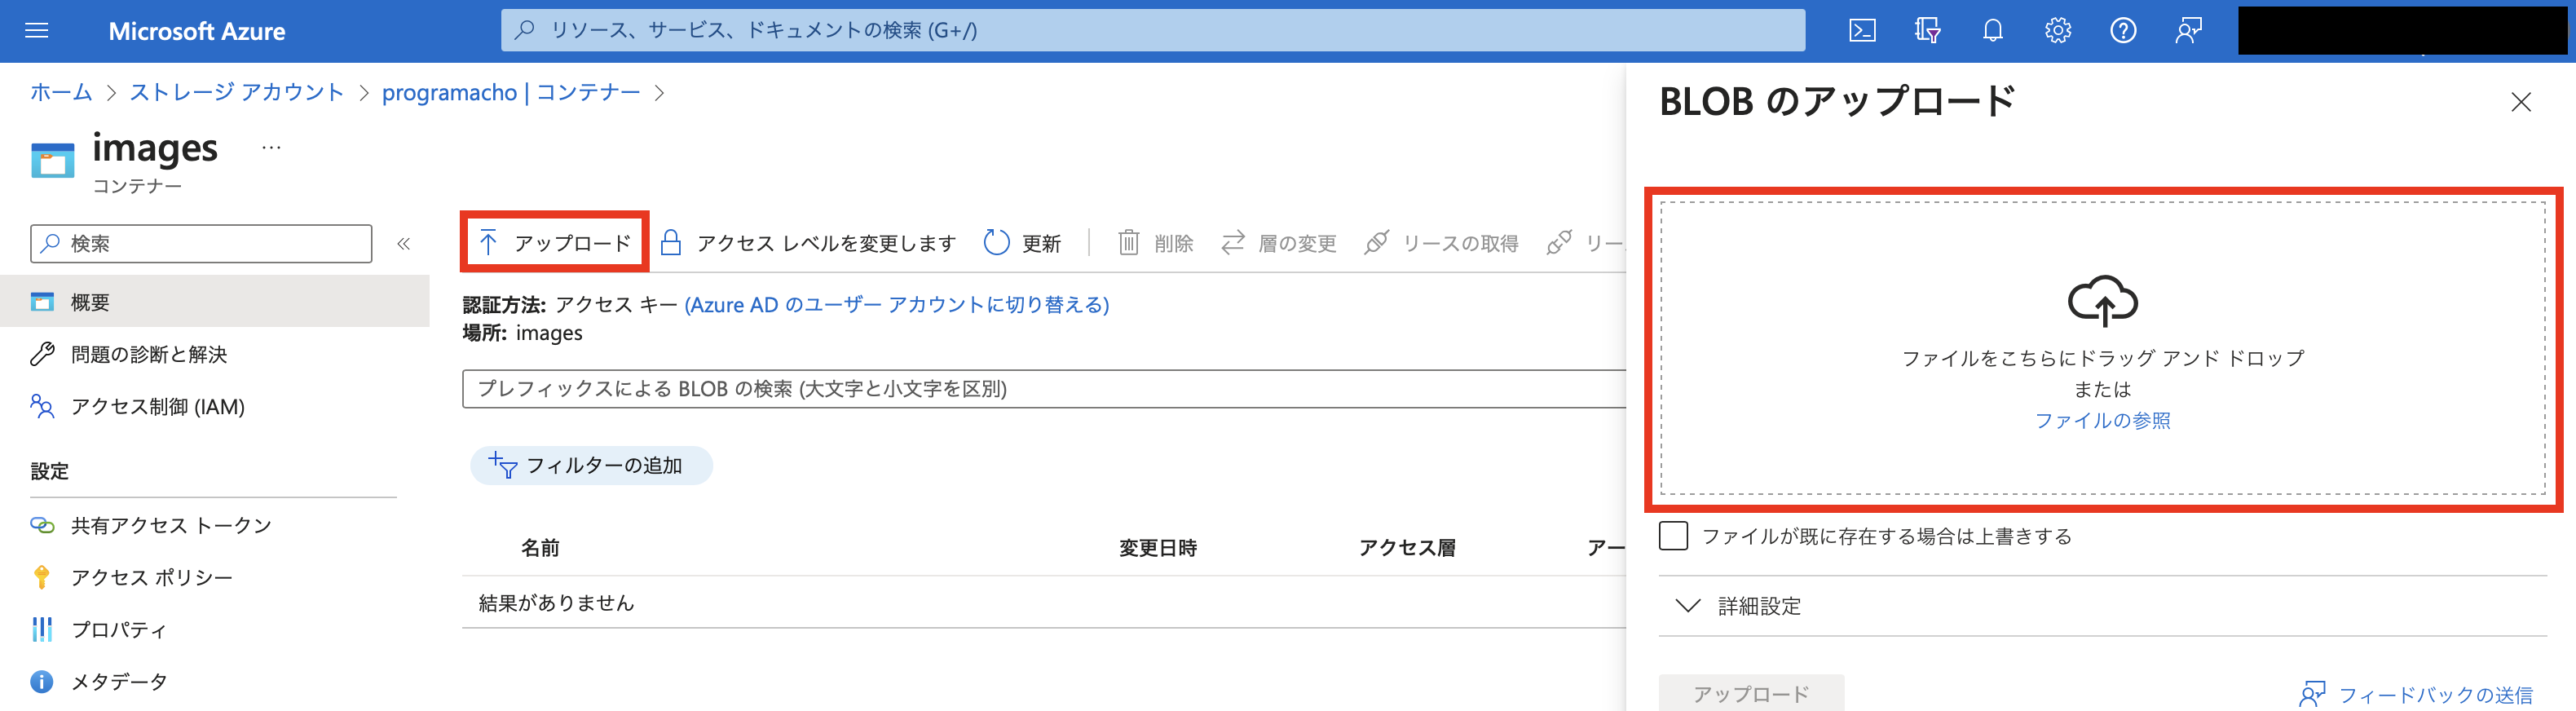Close the BLOB upload panel

pyautogui.click(x=2521, y=102)
